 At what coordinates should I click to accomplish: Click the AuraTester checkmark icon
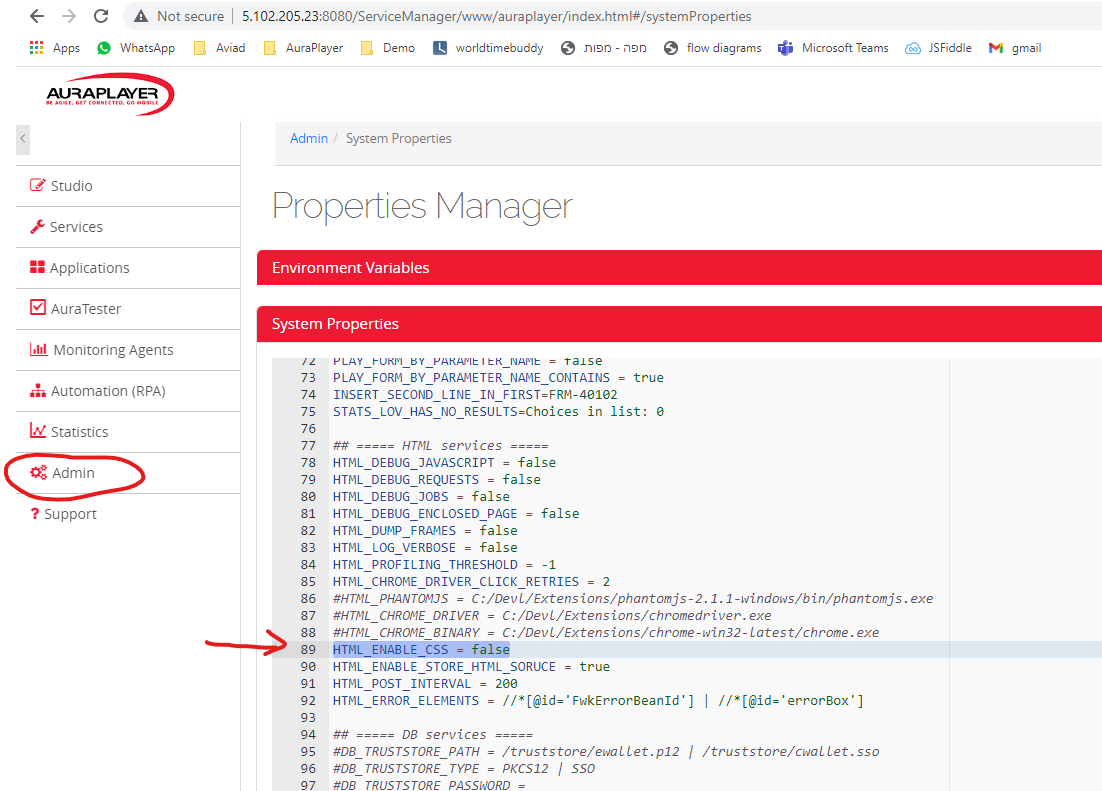point(38,307)
